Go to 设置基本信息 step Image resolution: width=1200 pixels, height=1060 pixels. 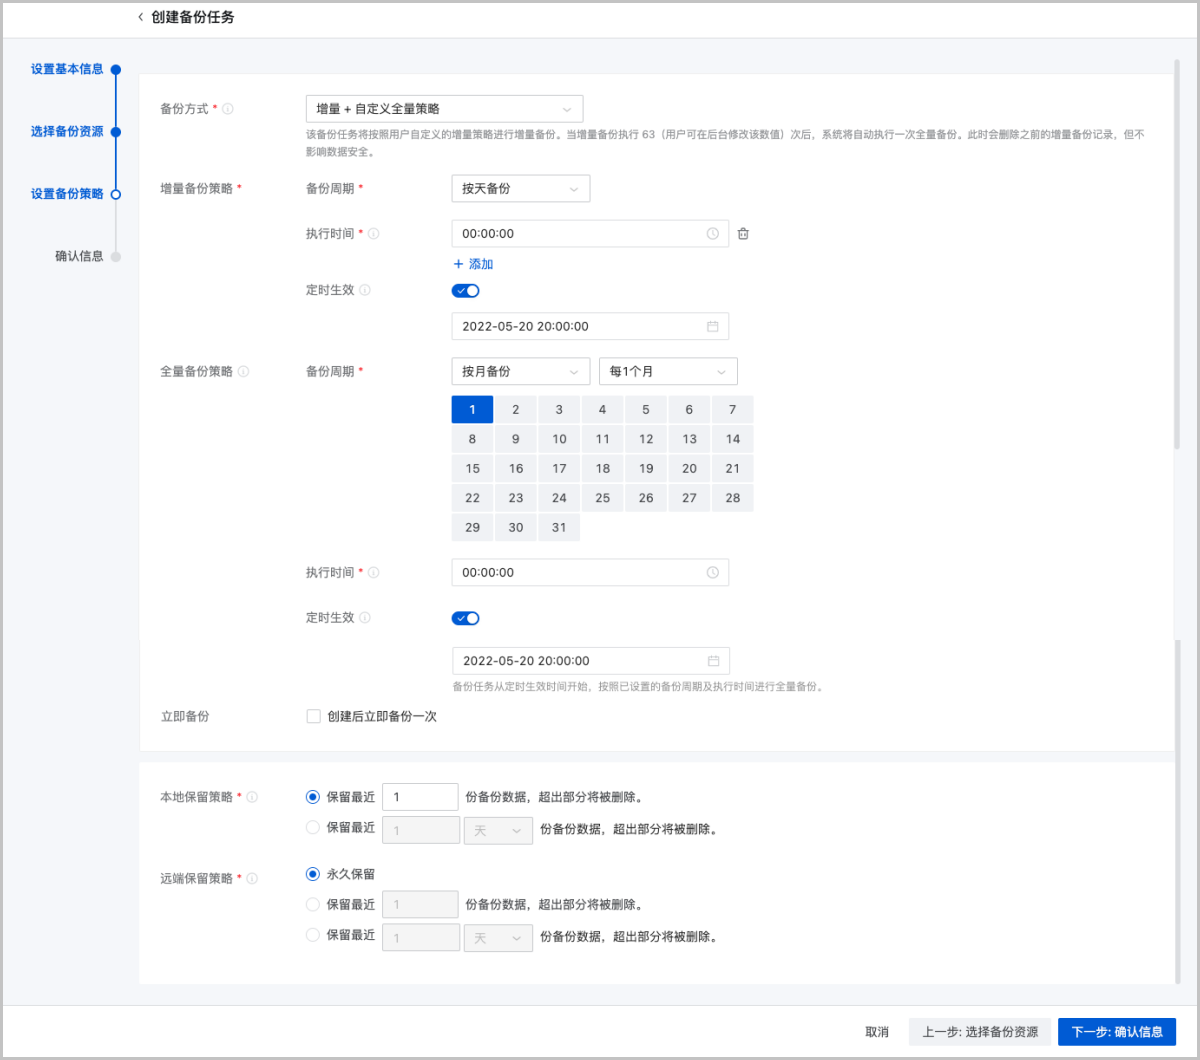click(67, 70)
